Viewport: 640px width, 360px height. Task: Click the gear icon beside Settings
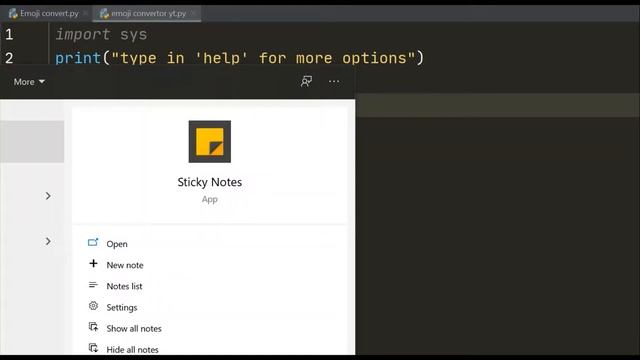93,306
